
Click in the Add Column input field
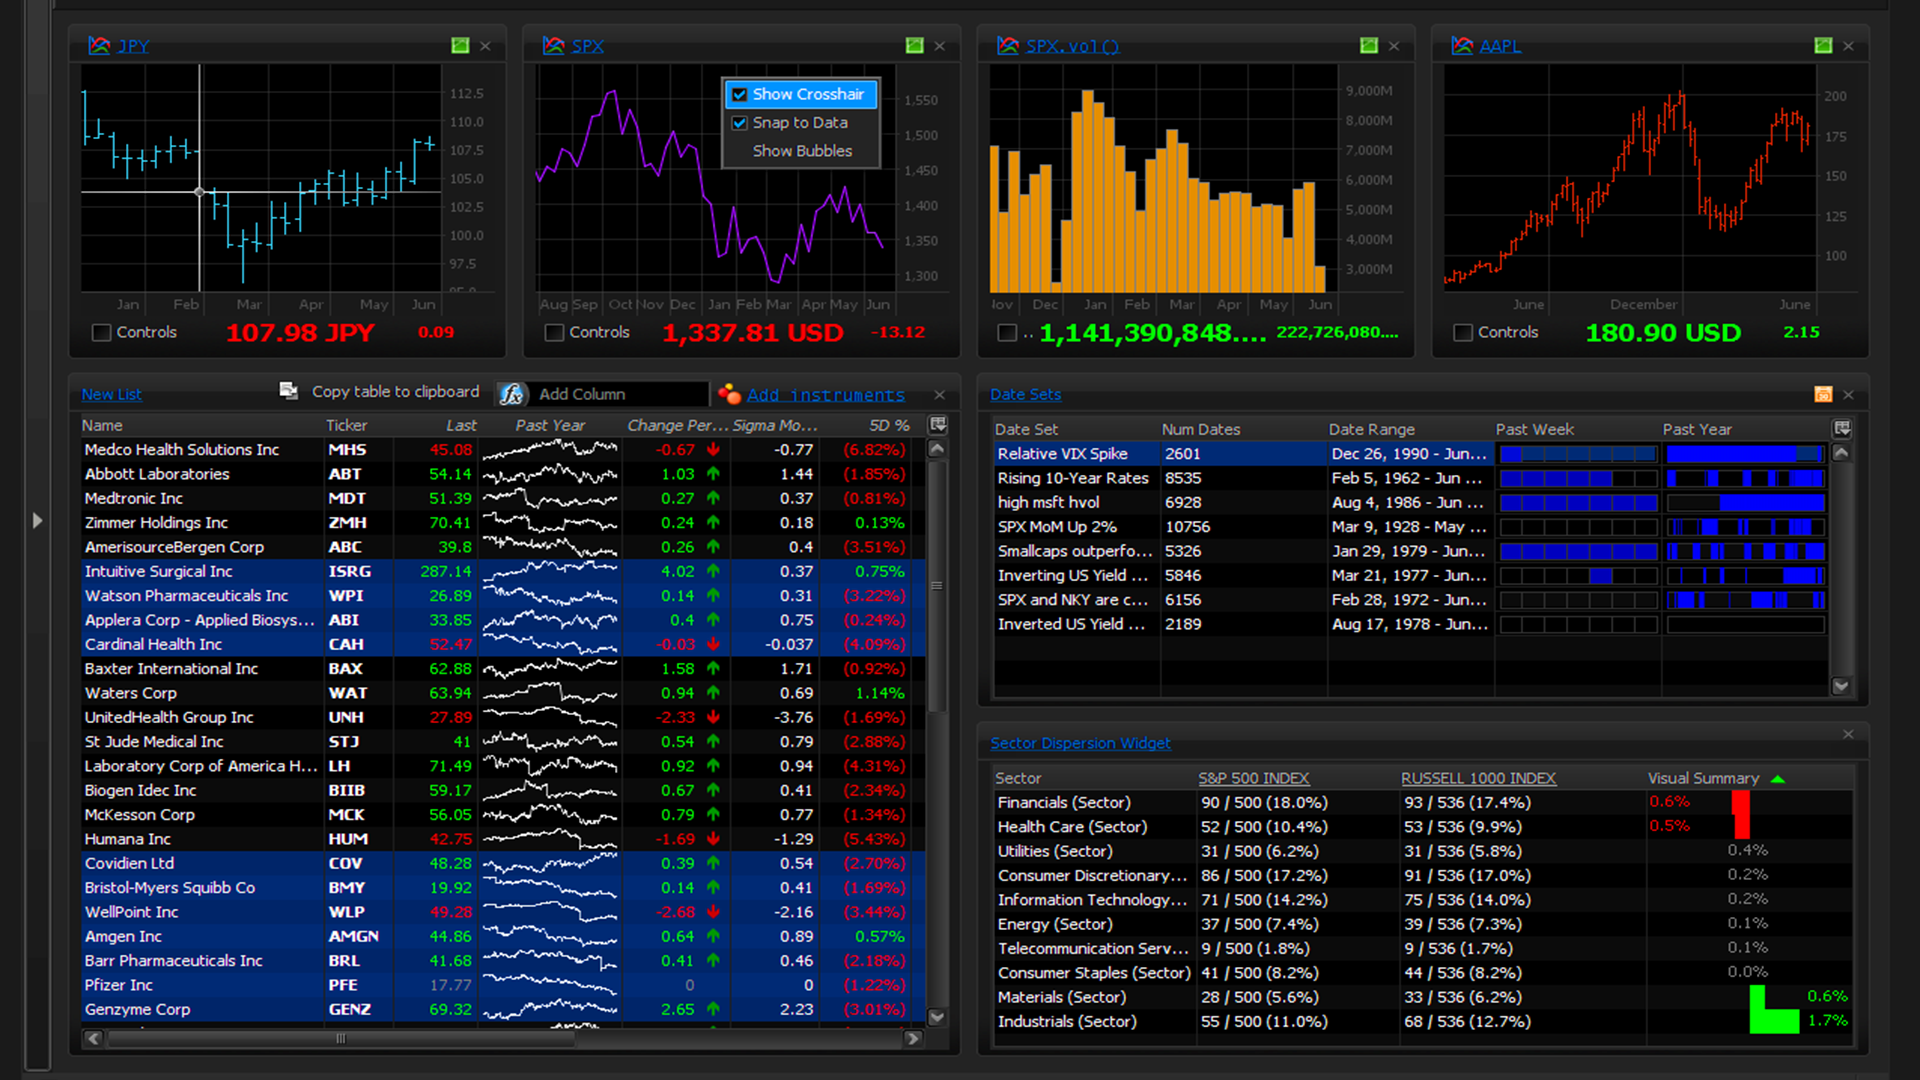click(620, 395)
